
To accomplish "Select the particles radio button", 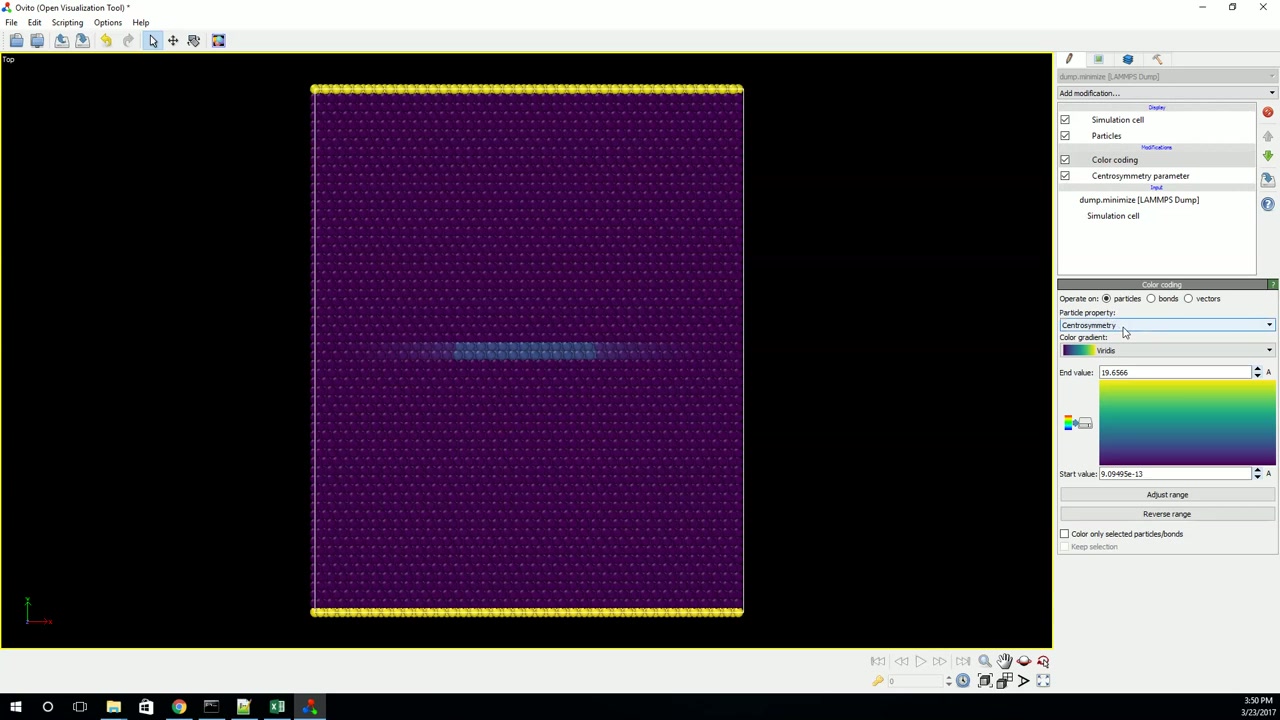I will pyautogui.click(x=1106, y=299).
